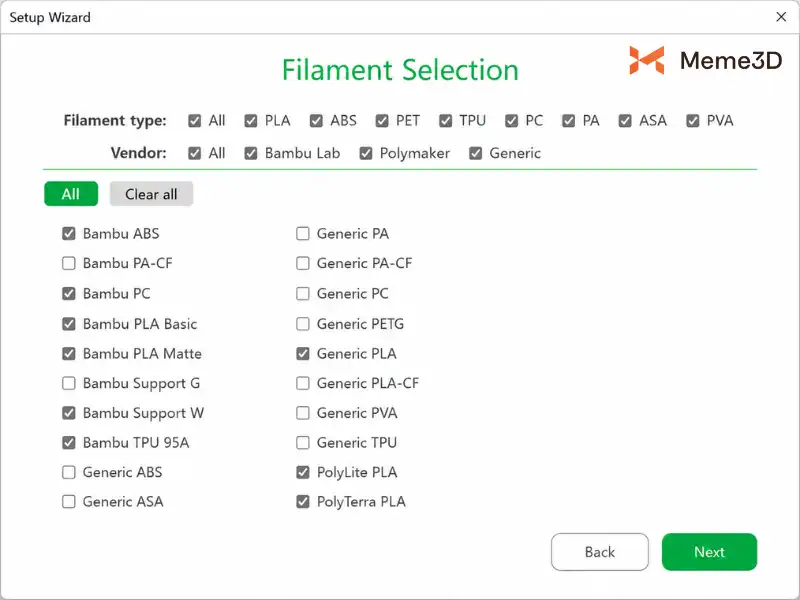Click the Setup Wizard title text
Image resolution: width=800 pixels, height=600 pixels.
[50, 17]
